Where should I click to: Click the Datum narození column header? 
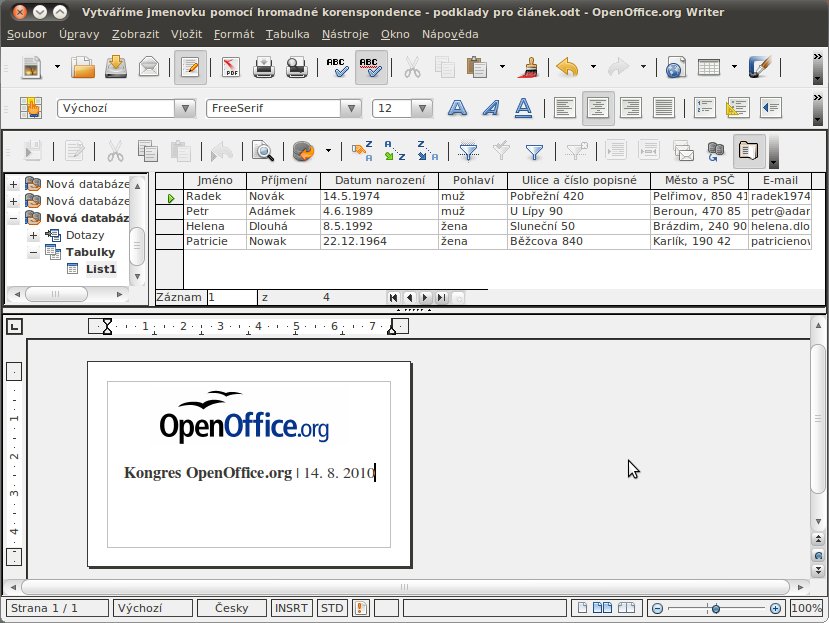(x=380, y=180)
